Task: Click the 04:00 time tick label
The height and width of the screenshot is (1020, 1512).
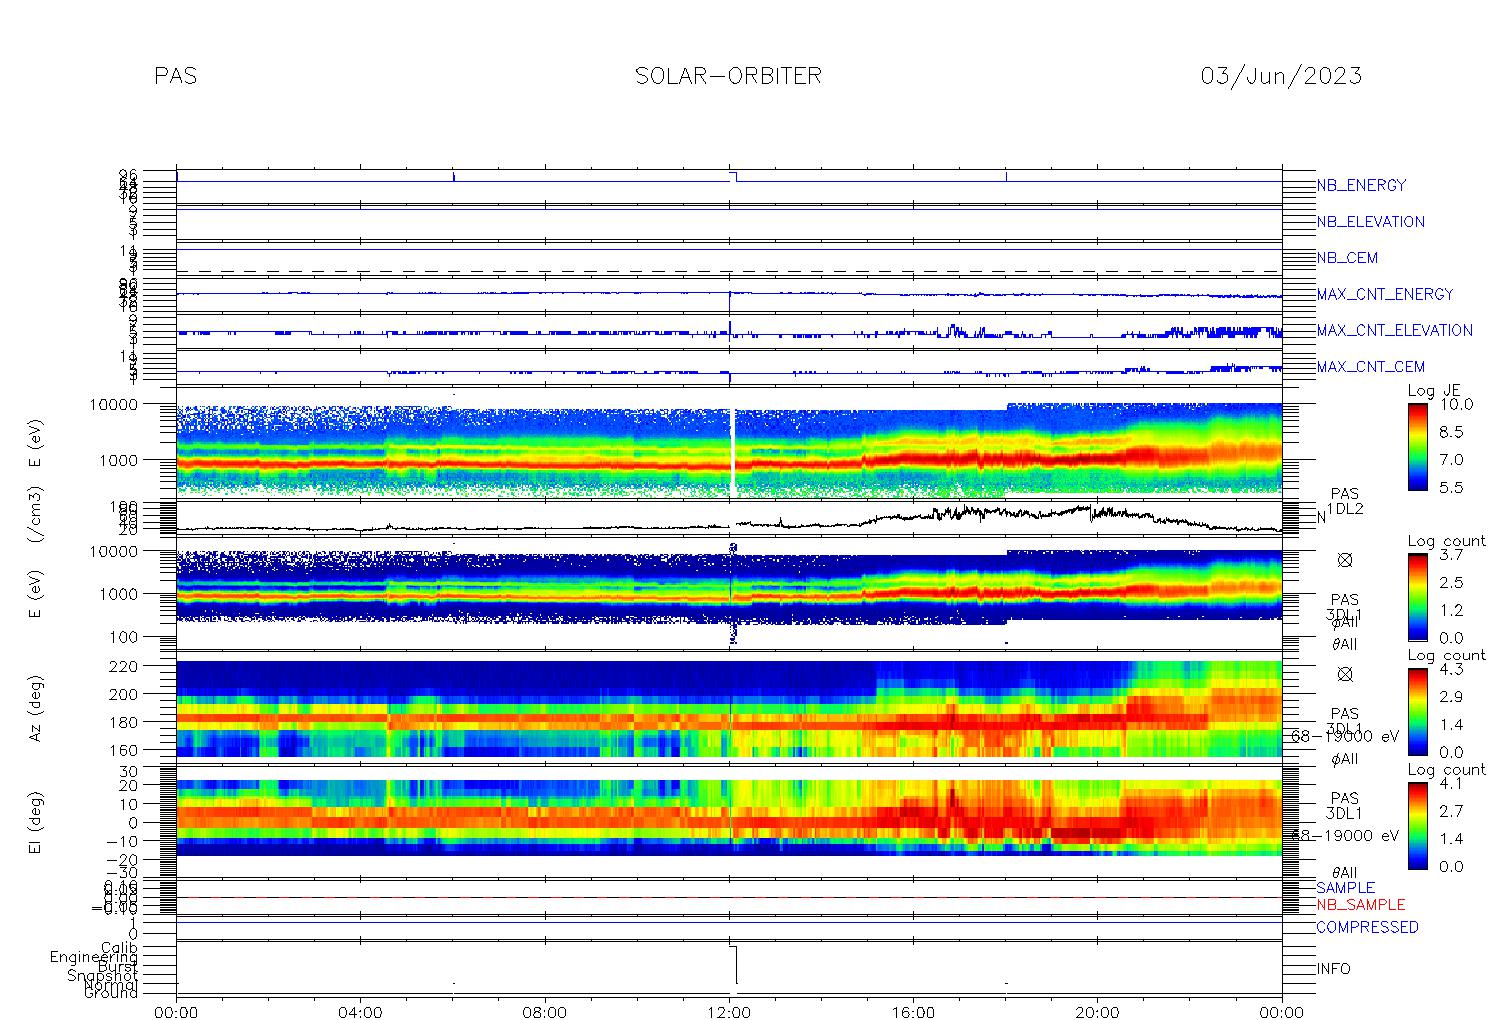Action: (361, 1012)
